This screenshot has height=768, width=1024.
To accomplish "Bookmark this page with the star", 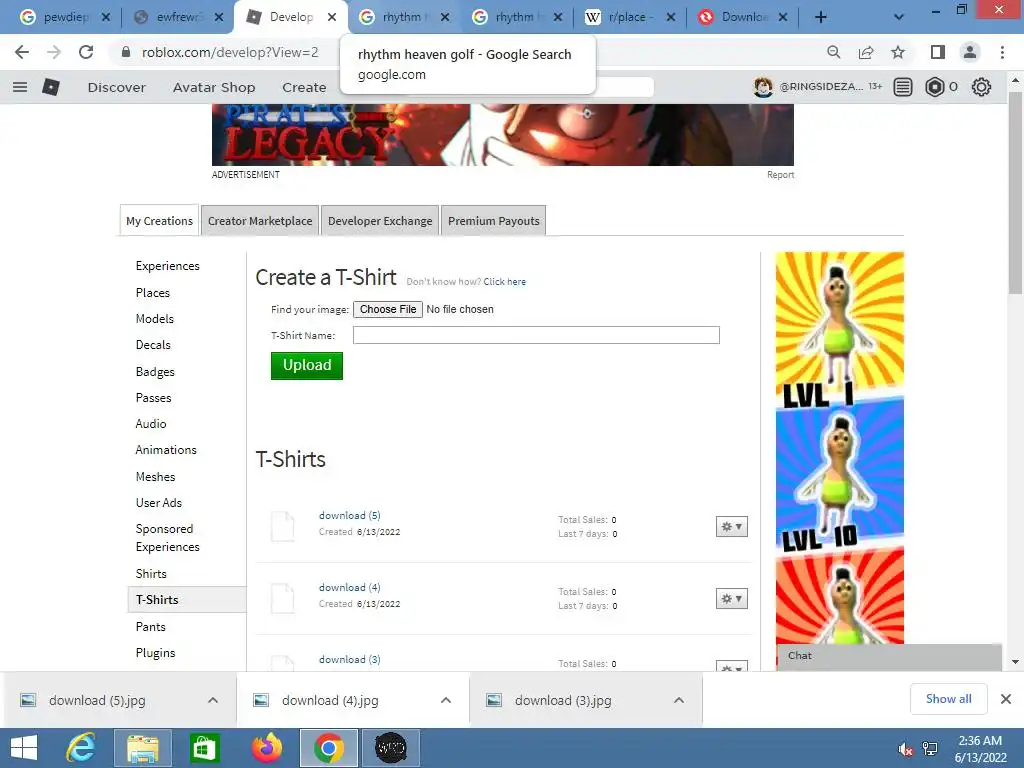I will click(898, 52).
